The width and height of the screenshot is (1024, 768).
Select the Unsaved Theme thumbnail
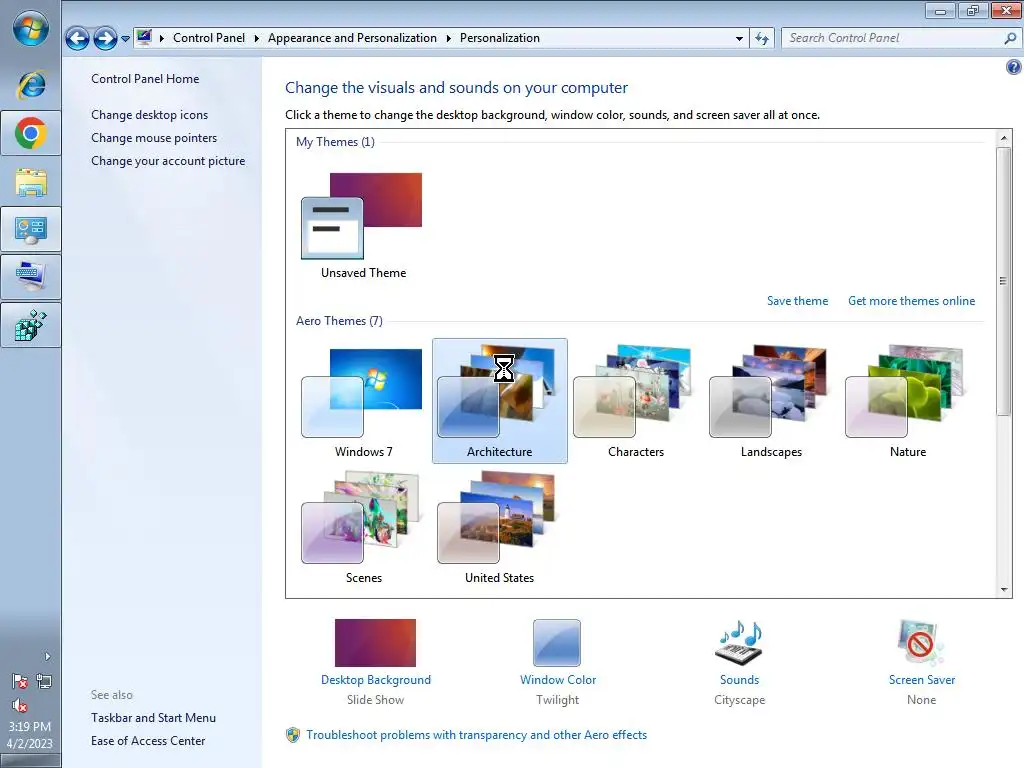pyautogui.click(x=363, y=216)
